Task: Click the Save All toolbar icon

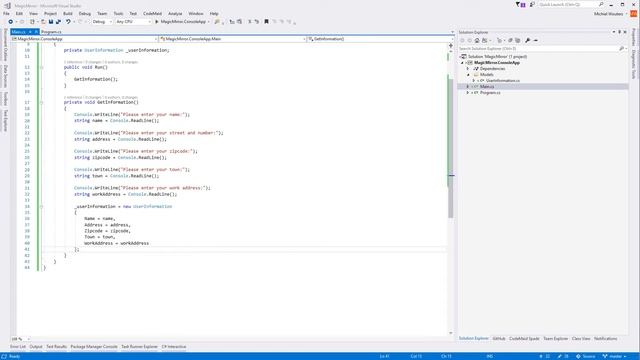Action: [x=58, y=22]
